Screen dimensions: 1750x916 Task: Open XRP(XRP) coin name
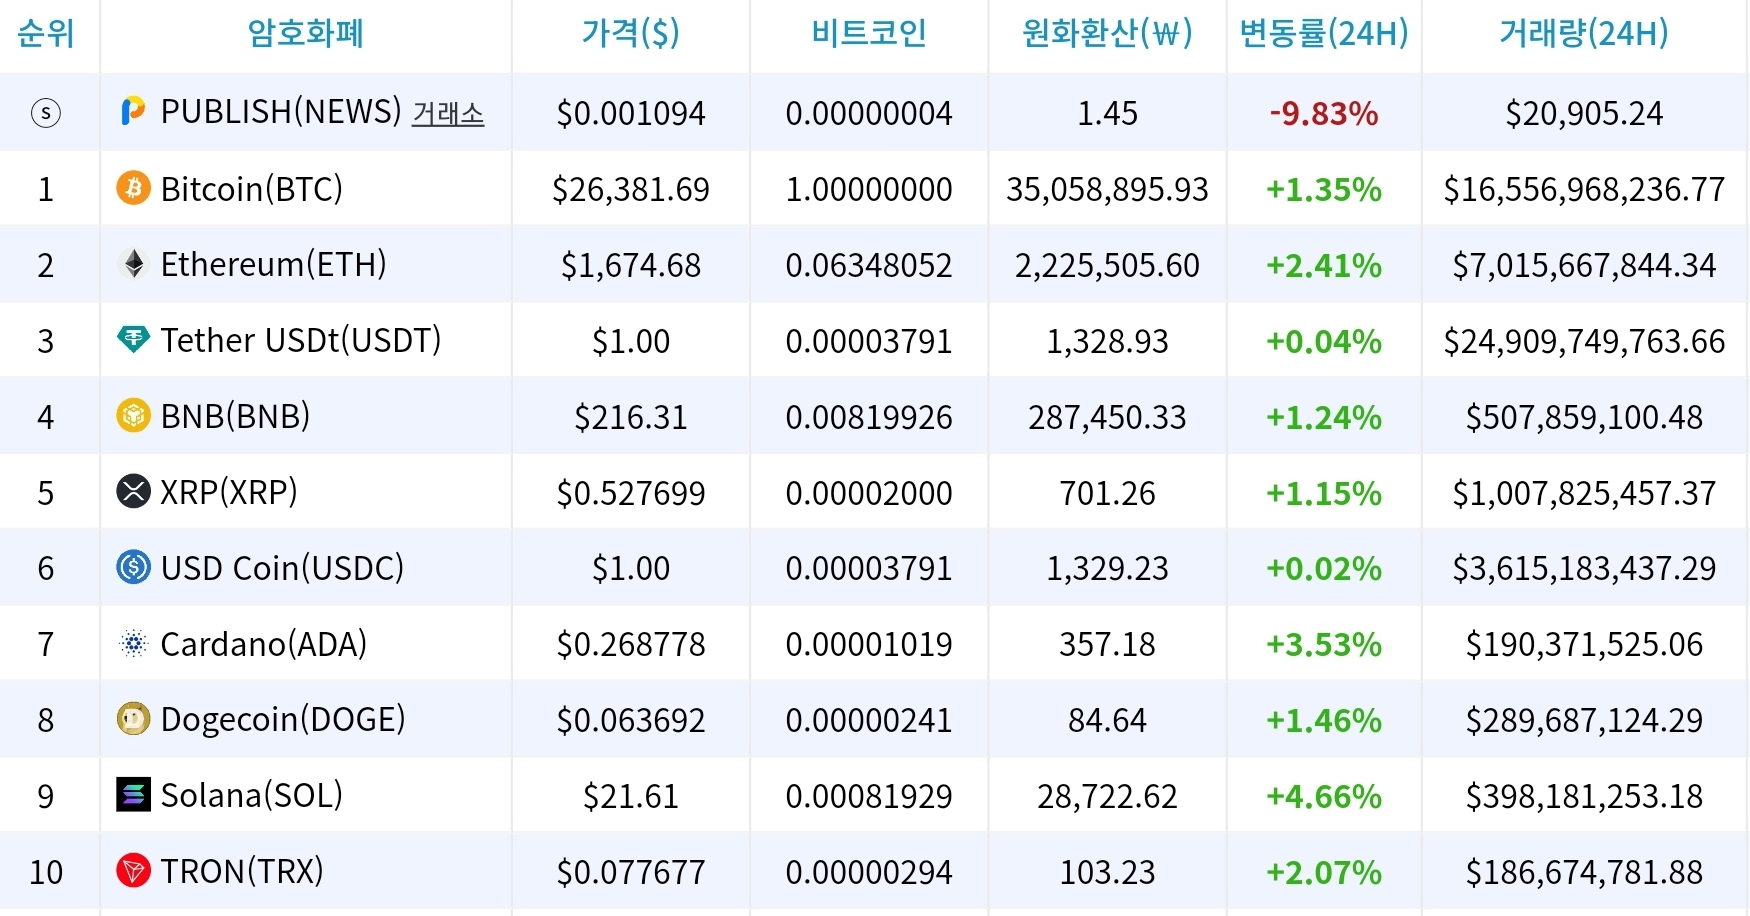(229, 491)
